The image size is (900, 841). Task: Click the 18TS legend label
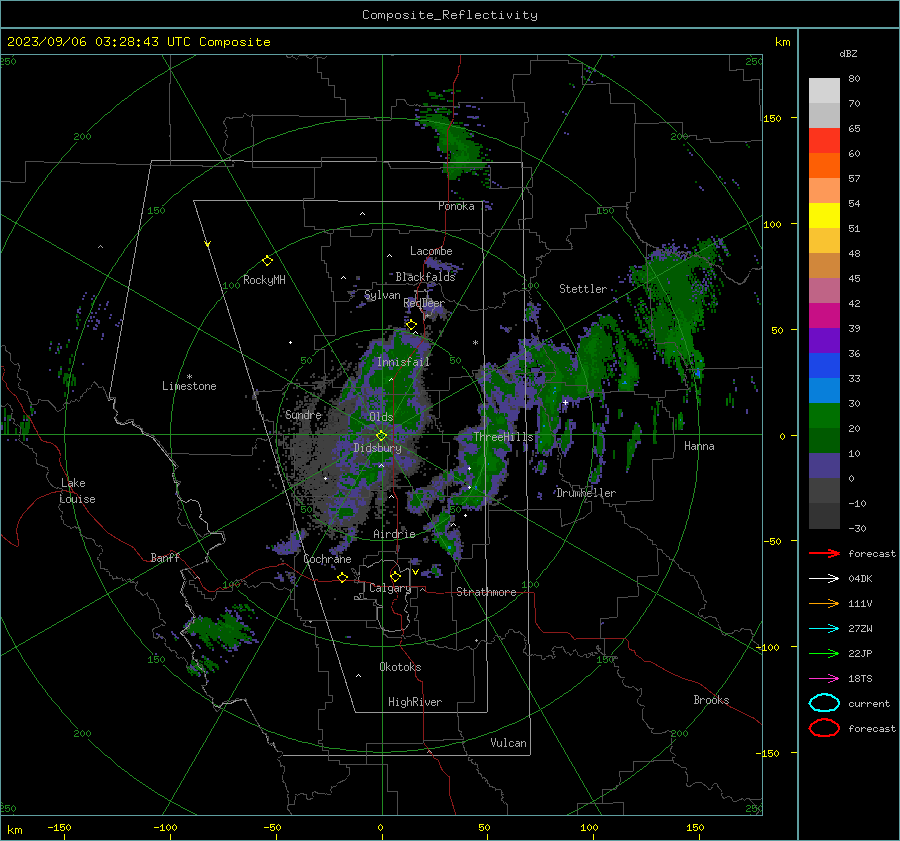click(860, 679)
